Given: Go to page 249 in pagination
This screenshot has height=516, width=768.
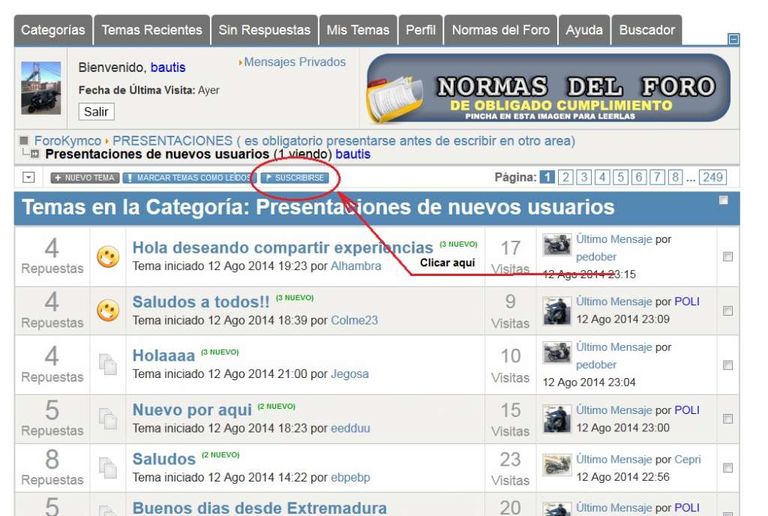Looking at the screenshot, I should coord(712,177).
